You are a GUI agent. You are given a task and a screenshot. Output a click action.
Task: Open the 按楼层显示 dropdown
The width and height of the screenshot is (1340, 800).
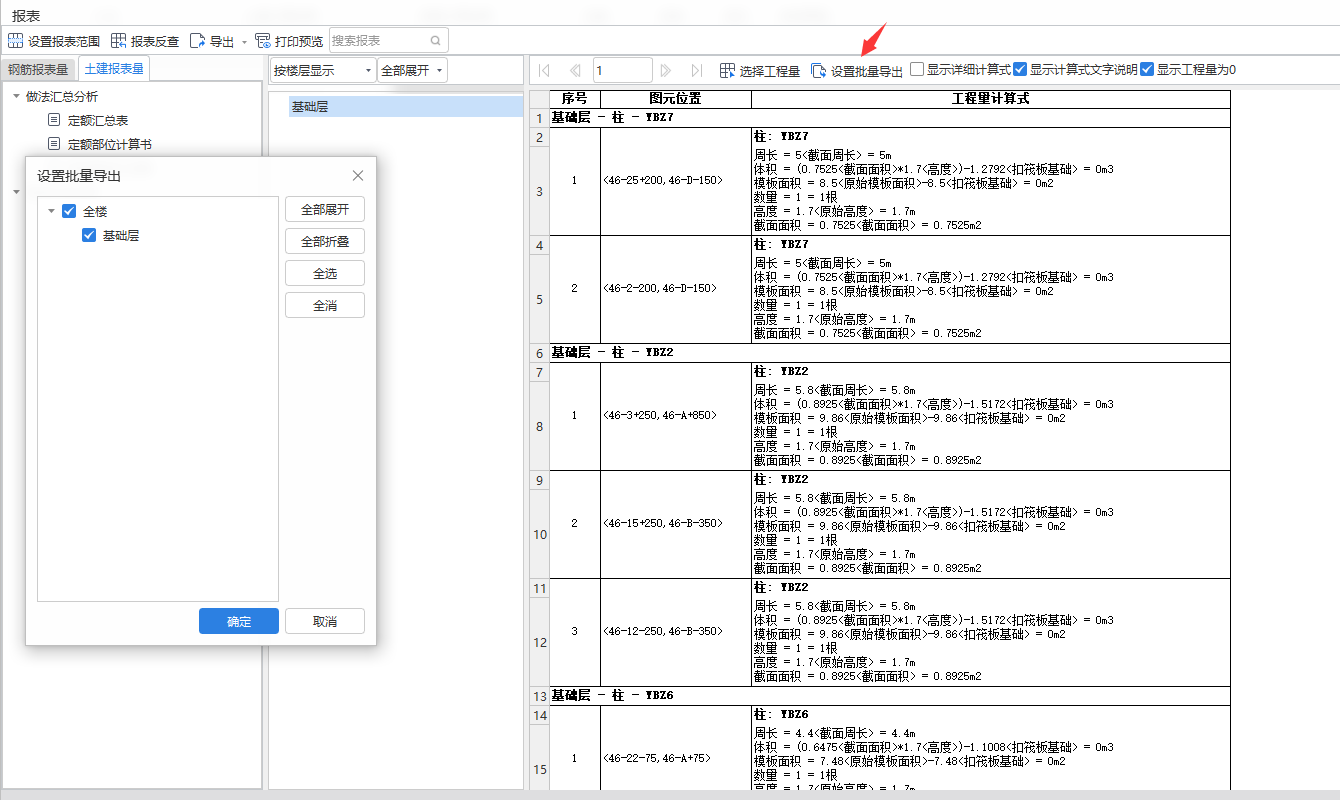coord(322,70)
